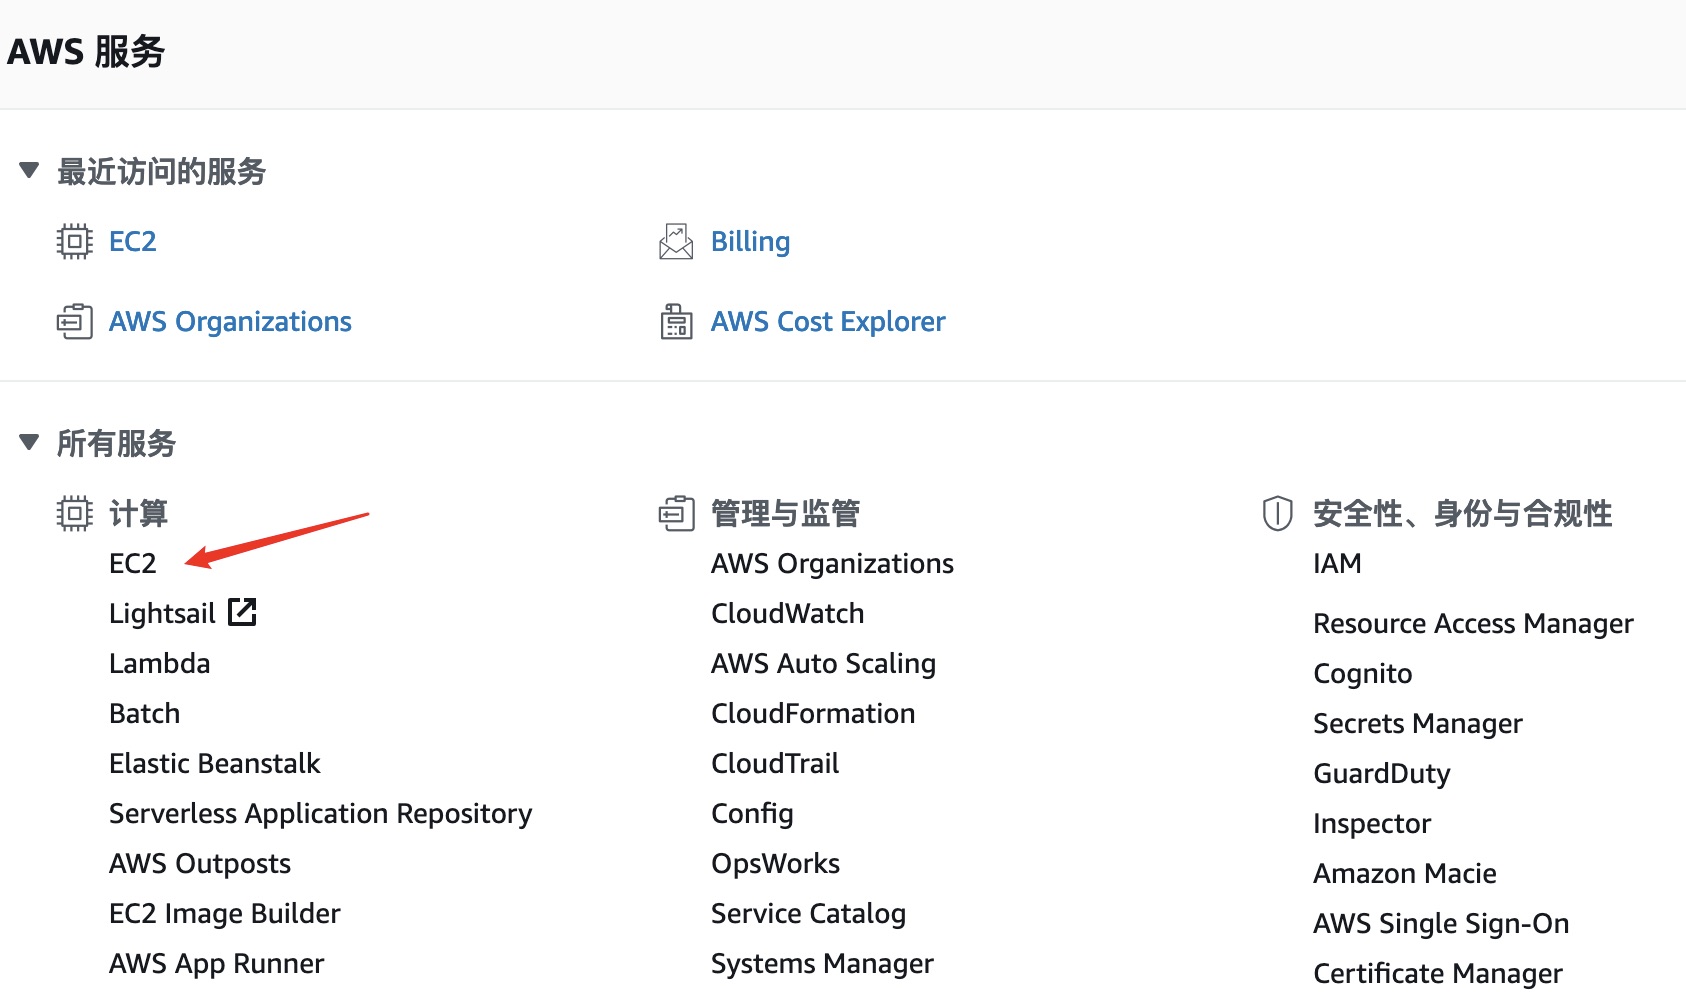Image resolution: width=1686 pixels, height=996 pixels.
Task: Open Lambda service
Action: [x=159, y=663]
